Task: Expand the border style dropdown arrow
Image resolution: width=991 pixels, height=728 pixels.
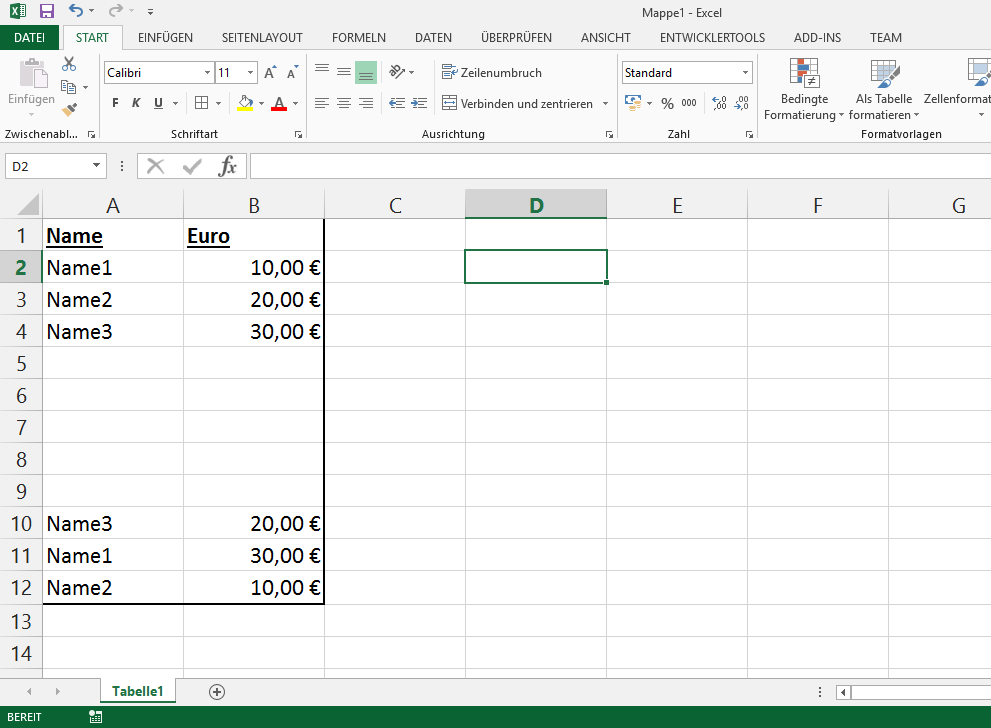Action: tap(219, 103)
